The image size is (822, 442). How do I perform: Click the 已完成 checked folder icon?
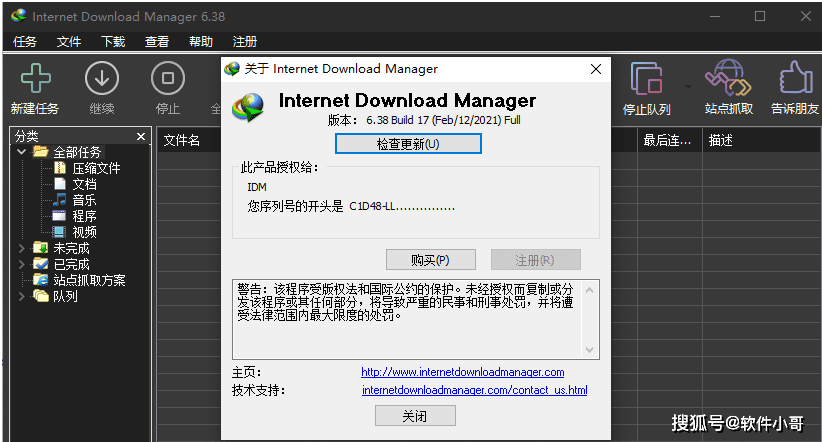(40, 264)
